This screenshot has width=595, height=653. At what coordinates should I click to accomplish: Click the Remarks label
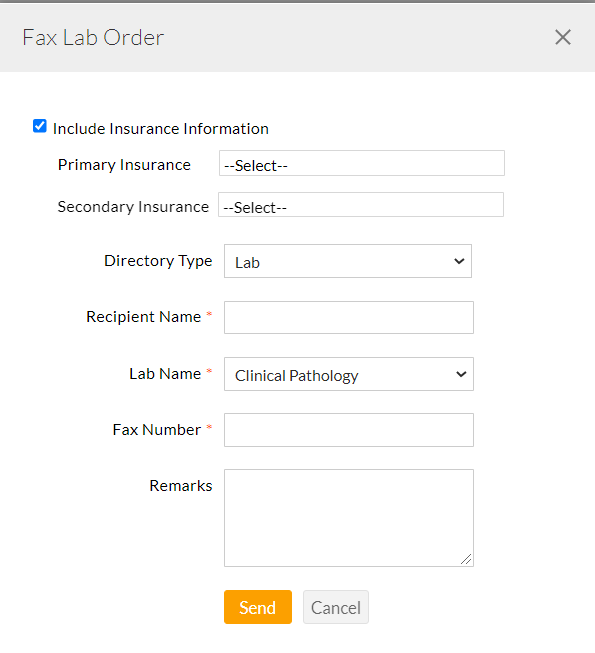[x=181, y=486]
